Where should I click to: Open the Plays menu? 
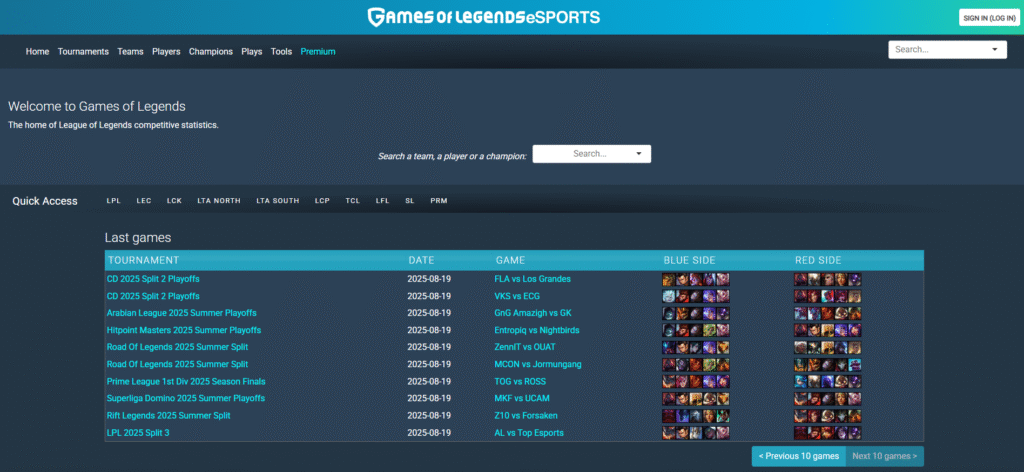[251, 52]
